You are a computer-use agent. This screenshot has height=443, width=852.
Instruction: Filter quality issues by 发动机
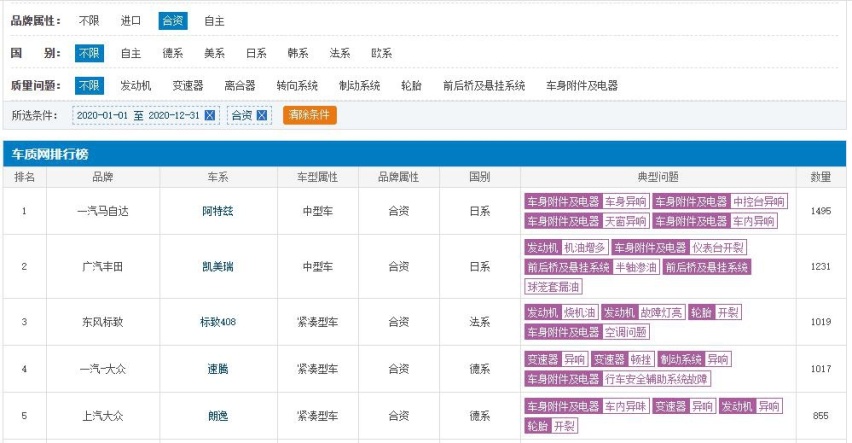[x=136, y=85]
